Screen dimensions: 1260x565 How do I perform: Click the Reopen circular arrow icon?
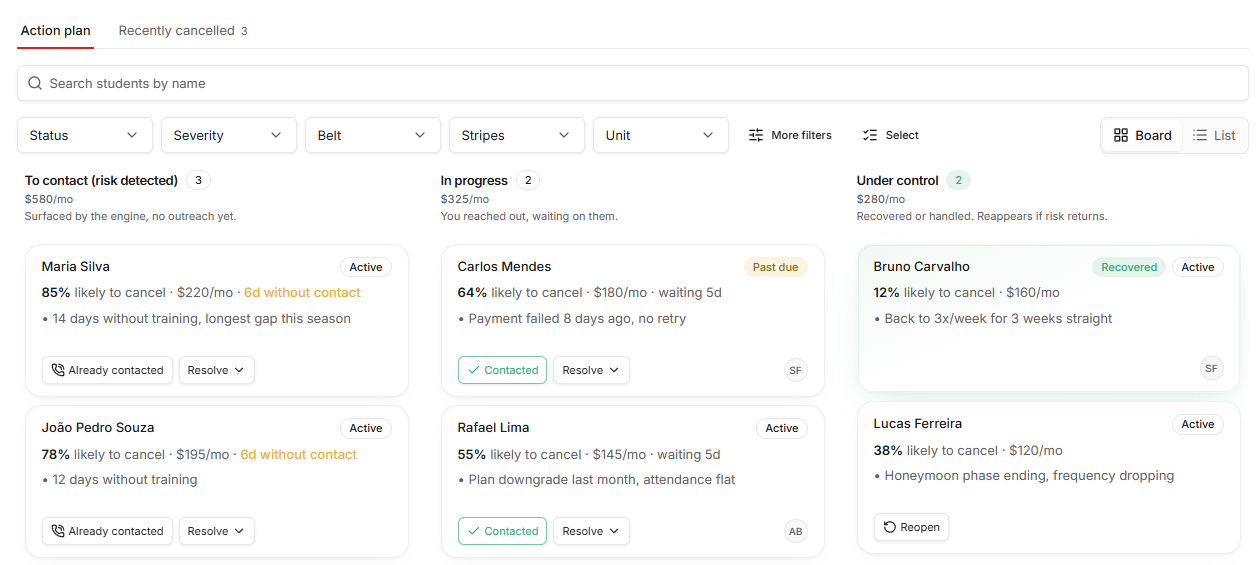[x=890, y=527]
